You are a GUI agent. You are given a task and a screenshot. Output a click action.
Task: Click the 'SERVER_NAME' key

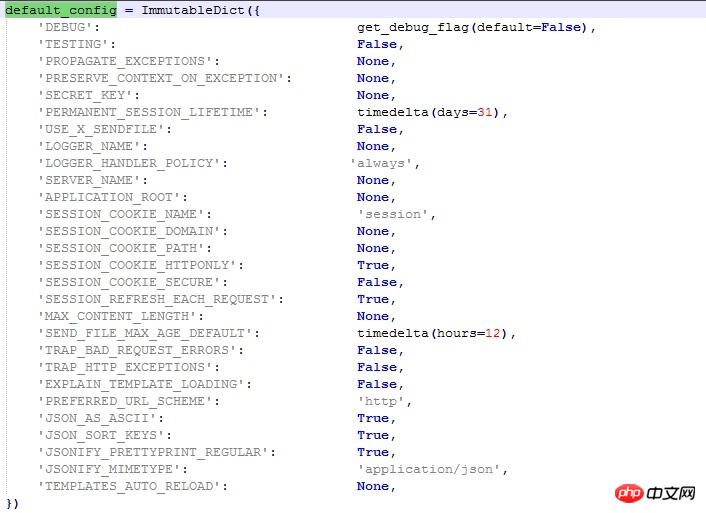(89, 181)
